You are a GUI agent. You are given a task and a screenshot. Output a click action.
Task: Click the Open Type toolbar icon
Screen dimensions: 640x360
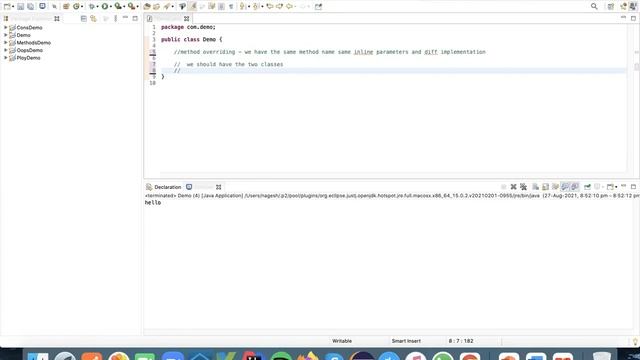[x=147, y=6]
